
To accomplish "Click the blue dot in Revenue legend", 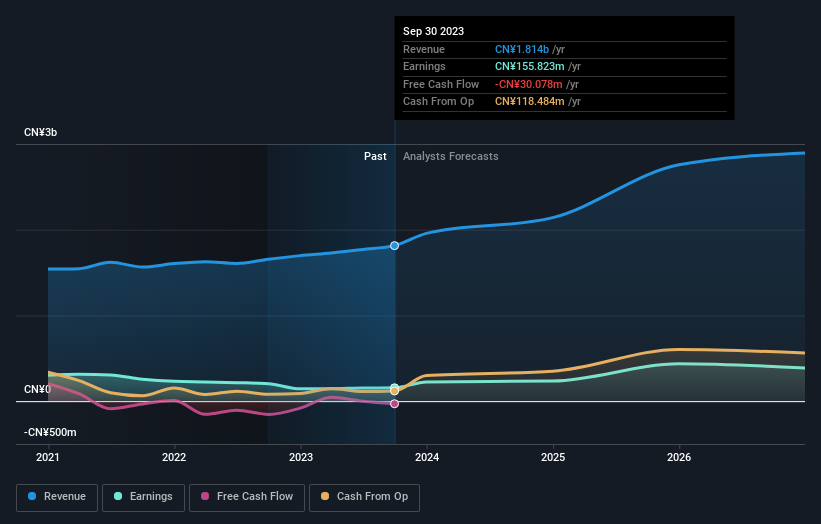I will (32, 496).
